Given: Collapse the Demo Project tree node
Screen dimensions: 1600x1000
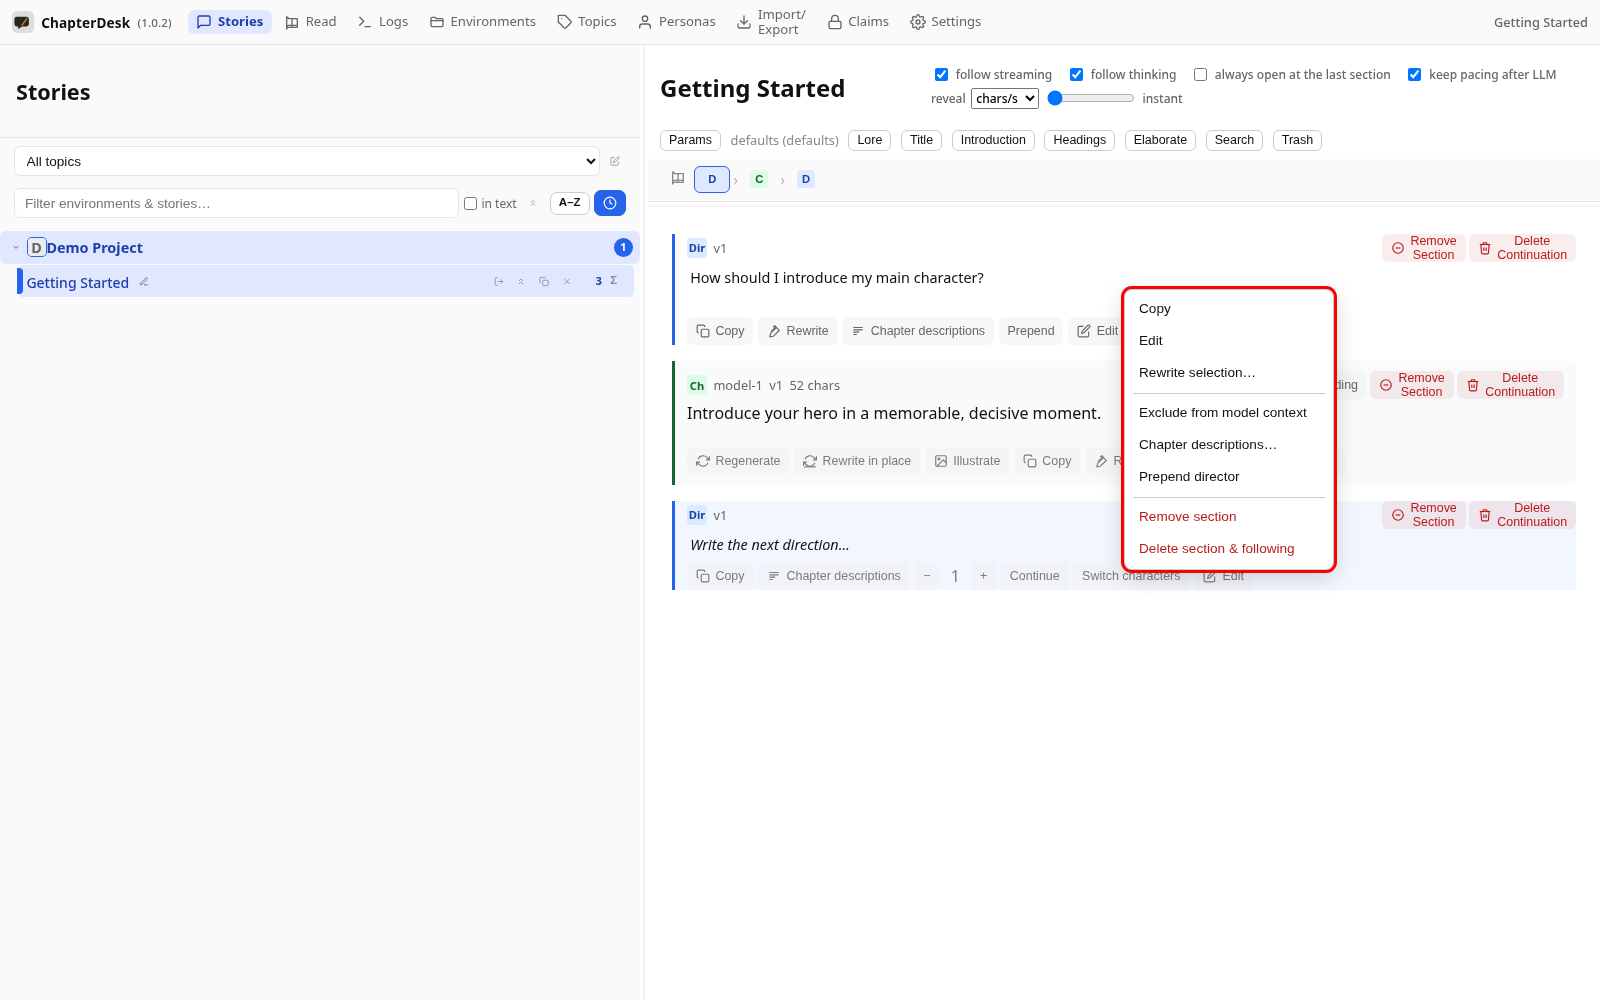Looking at the screenshot, I should tap(16, 247).
